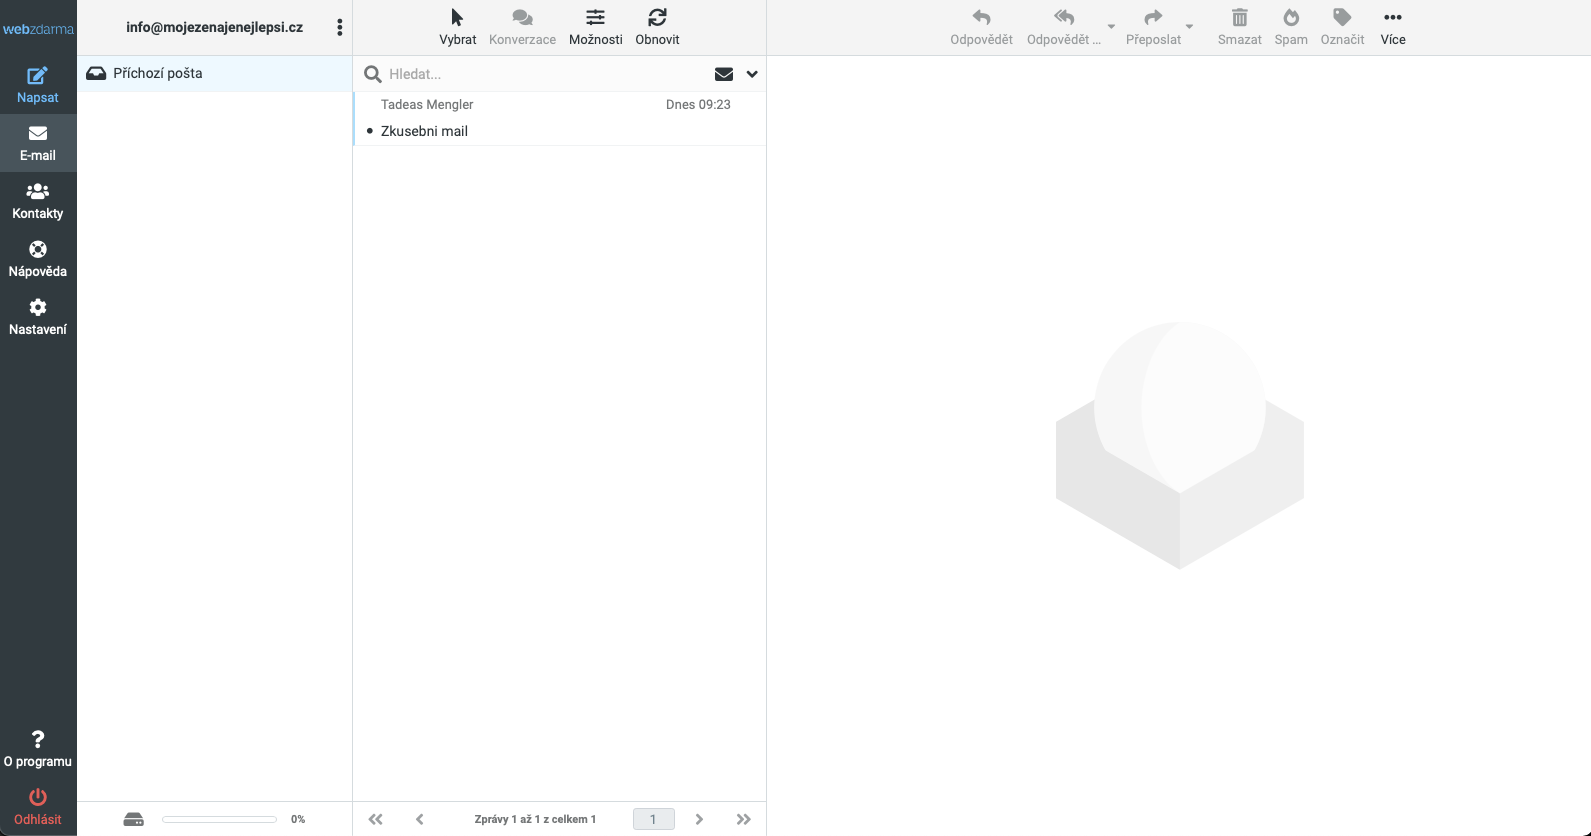Go to next page of messages
Image resolution: width=1591 pixels, height=836 pixels.
[699, 819]
